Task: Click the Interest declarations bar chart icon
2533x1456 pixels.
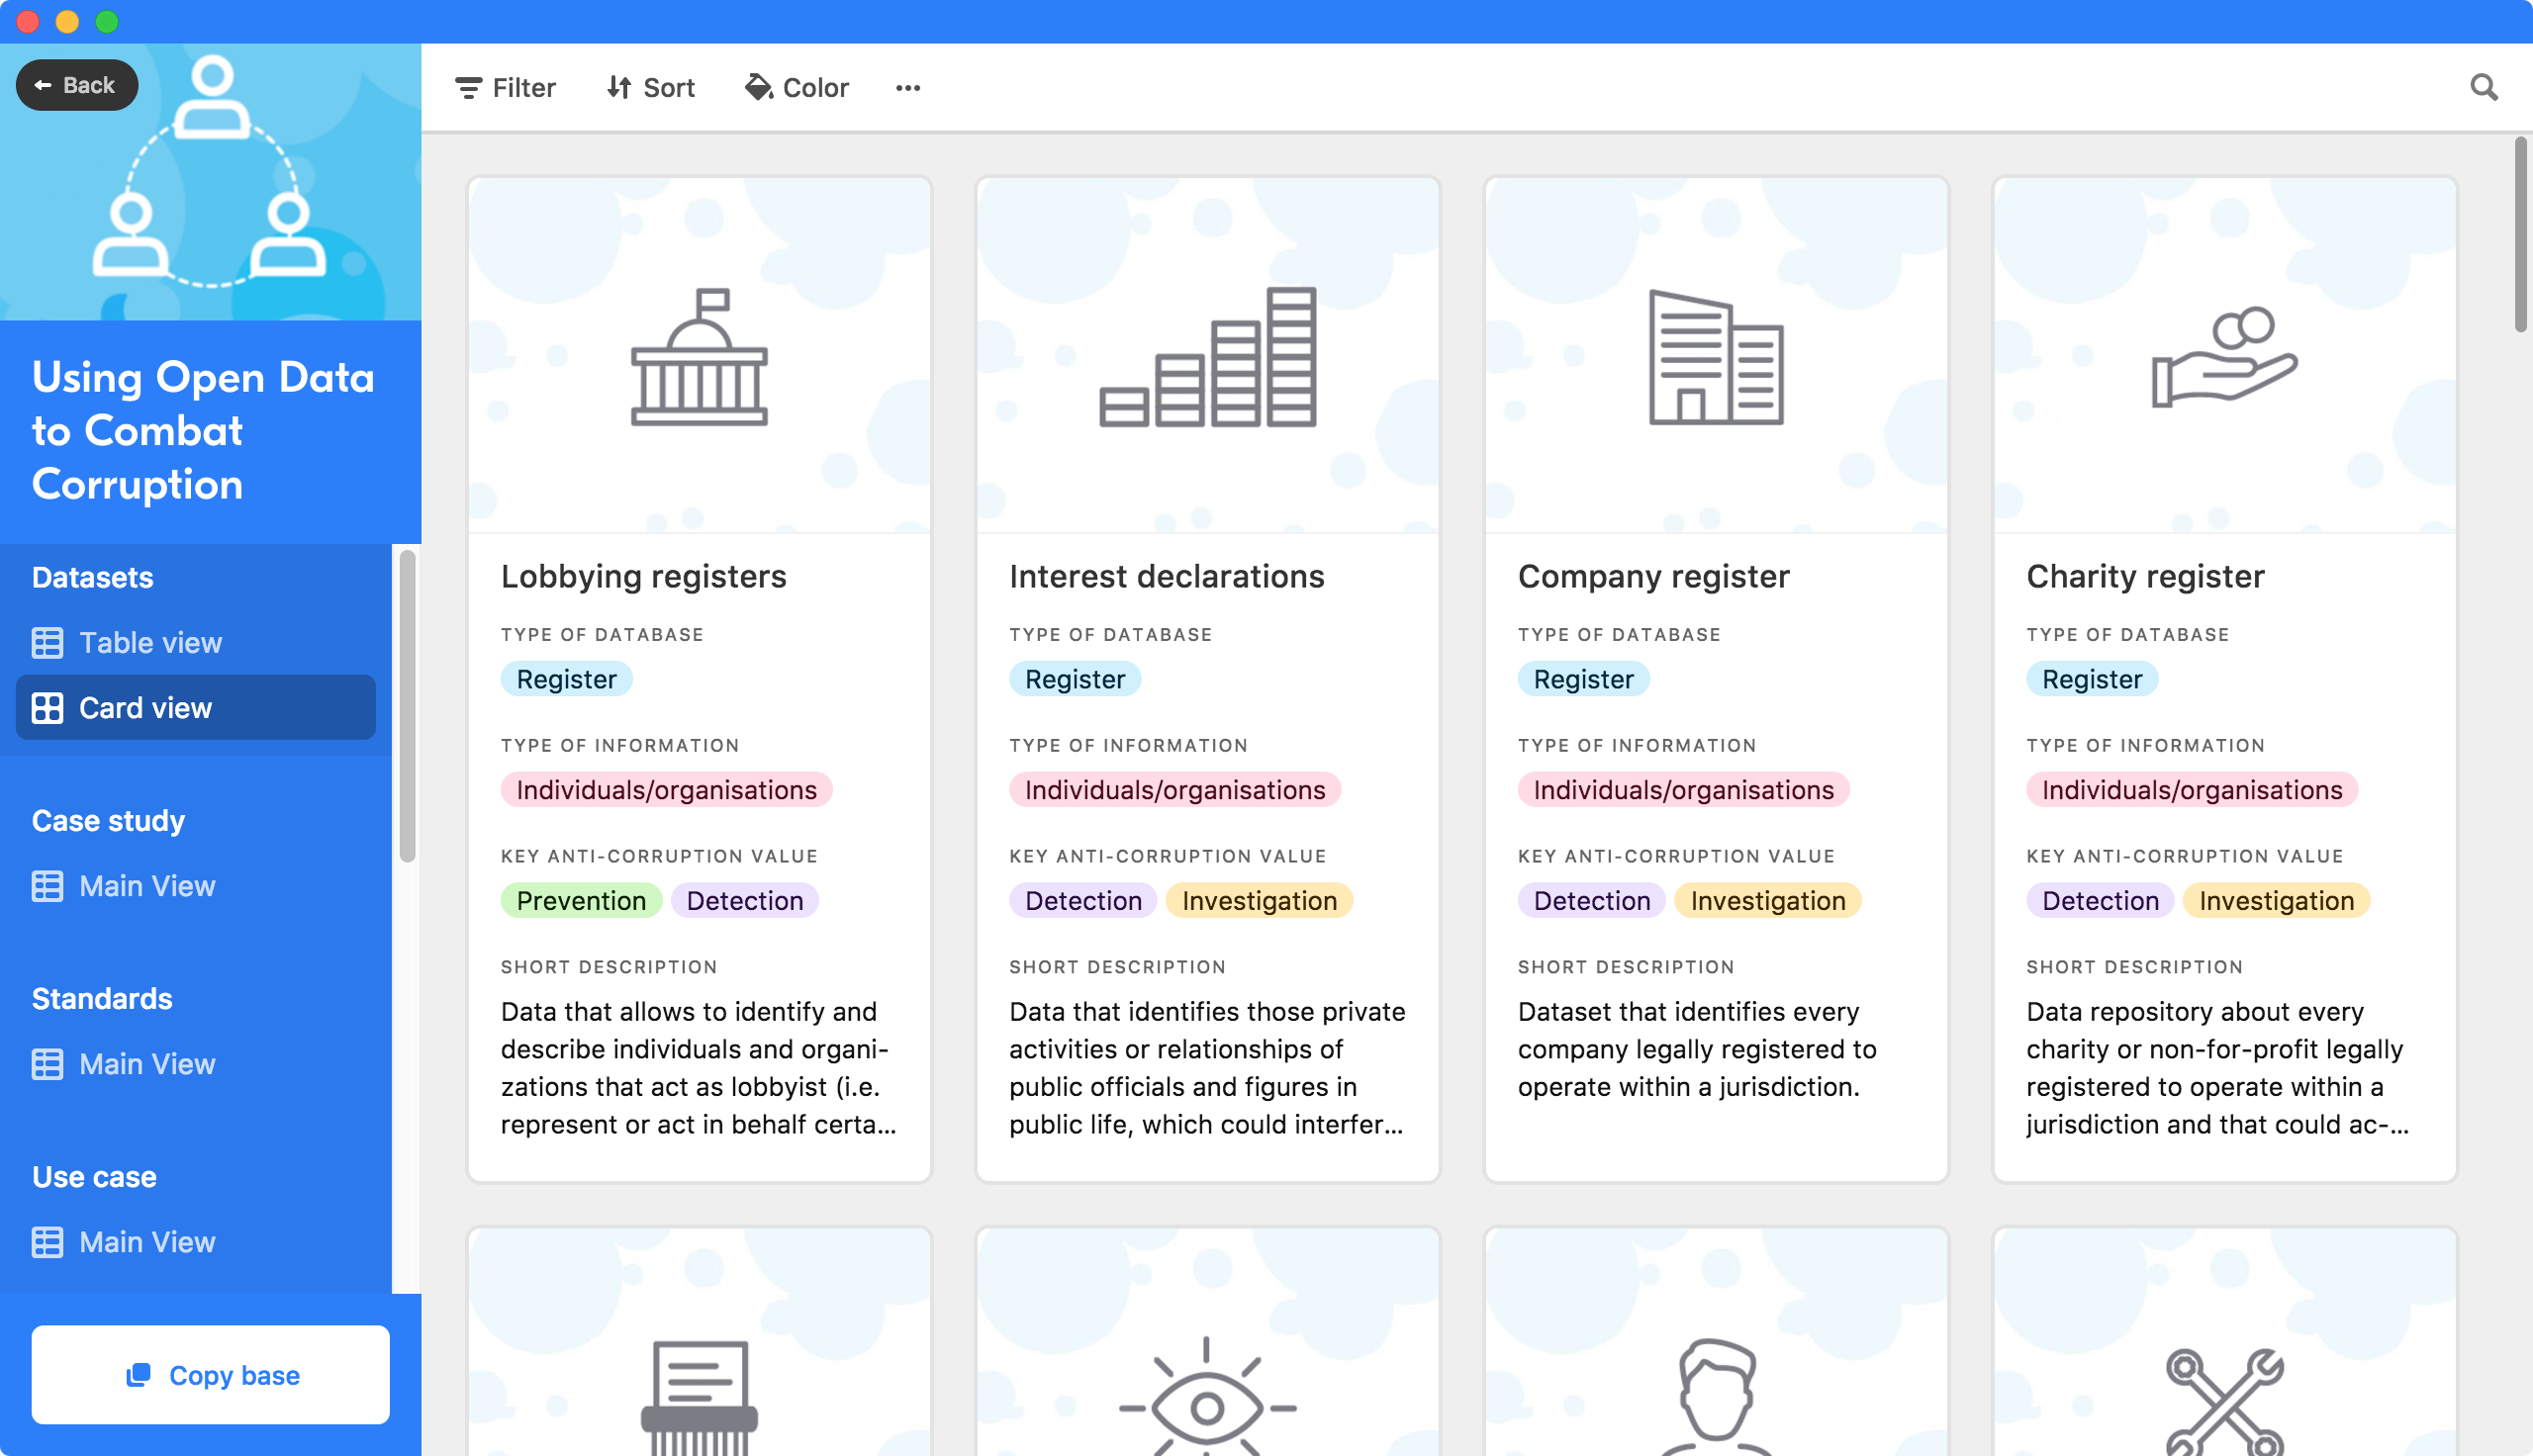Action: (x=1207, y=356)
